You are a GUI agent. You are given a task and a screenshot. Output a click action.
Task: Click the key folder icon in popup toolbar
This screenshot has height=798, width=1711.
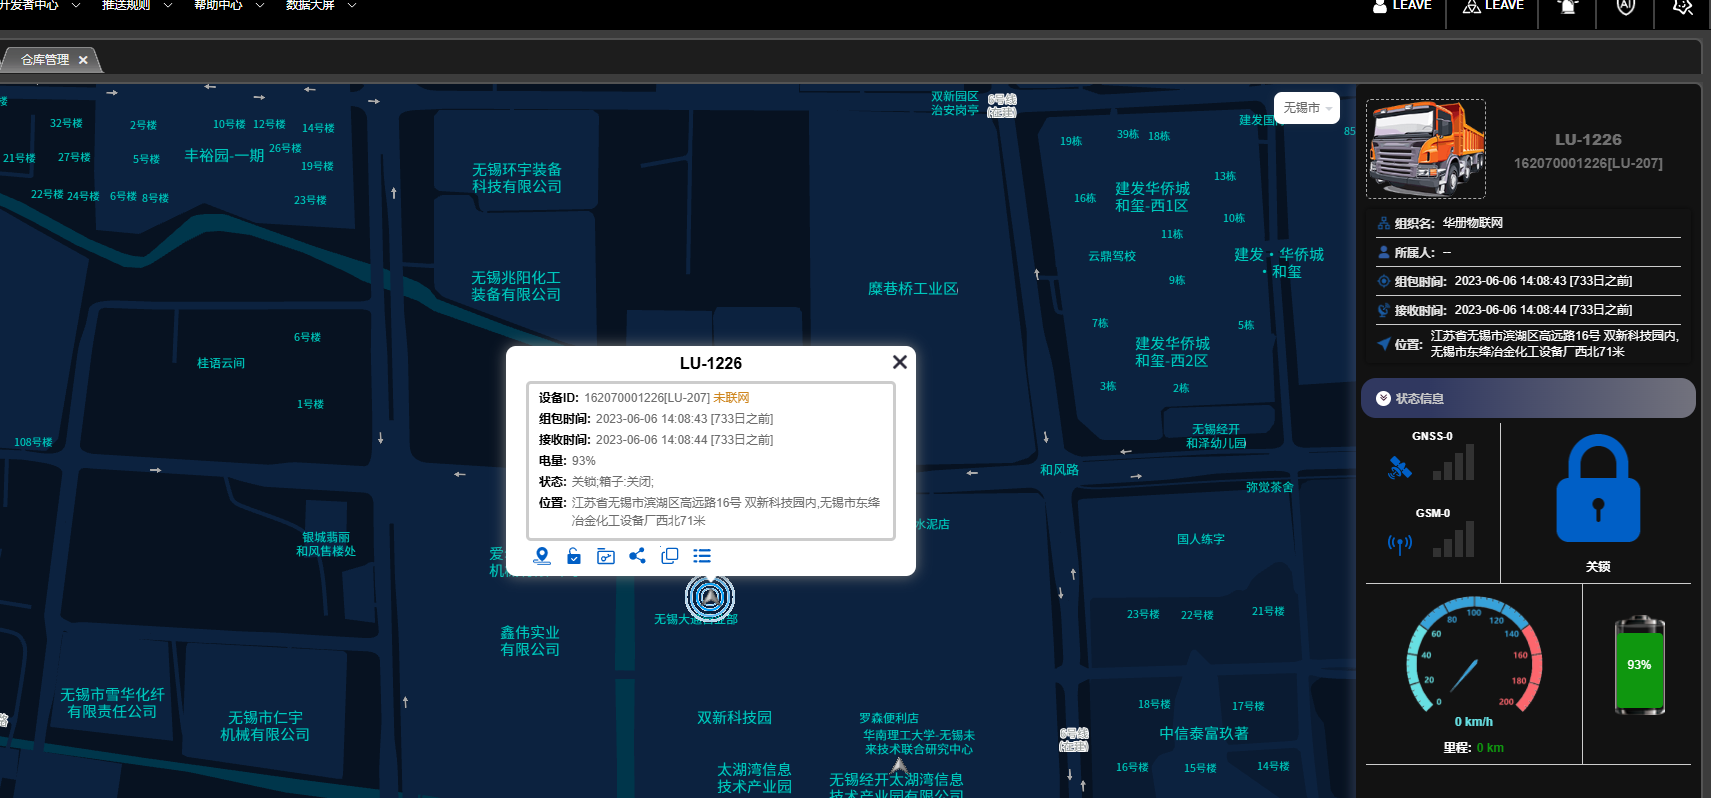click(606, 556)
